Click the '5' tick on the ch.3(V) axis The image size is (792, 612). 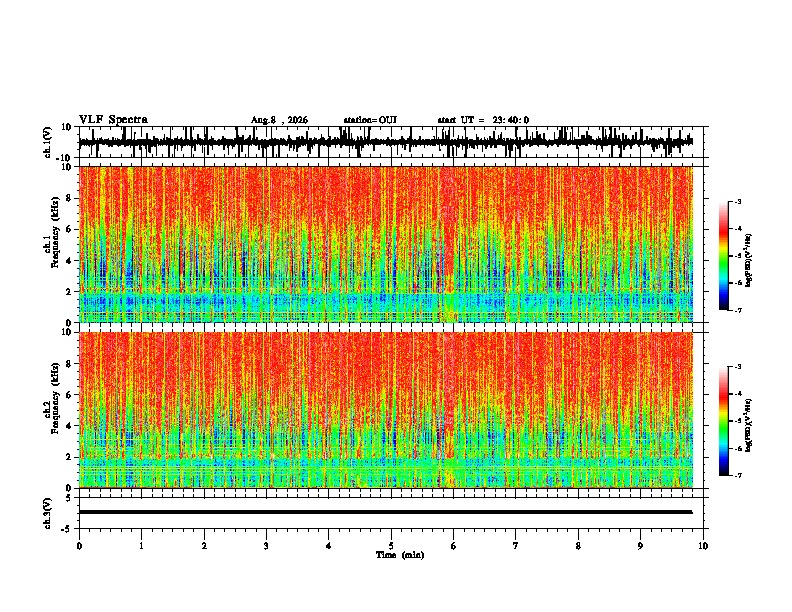coord(69,498)
